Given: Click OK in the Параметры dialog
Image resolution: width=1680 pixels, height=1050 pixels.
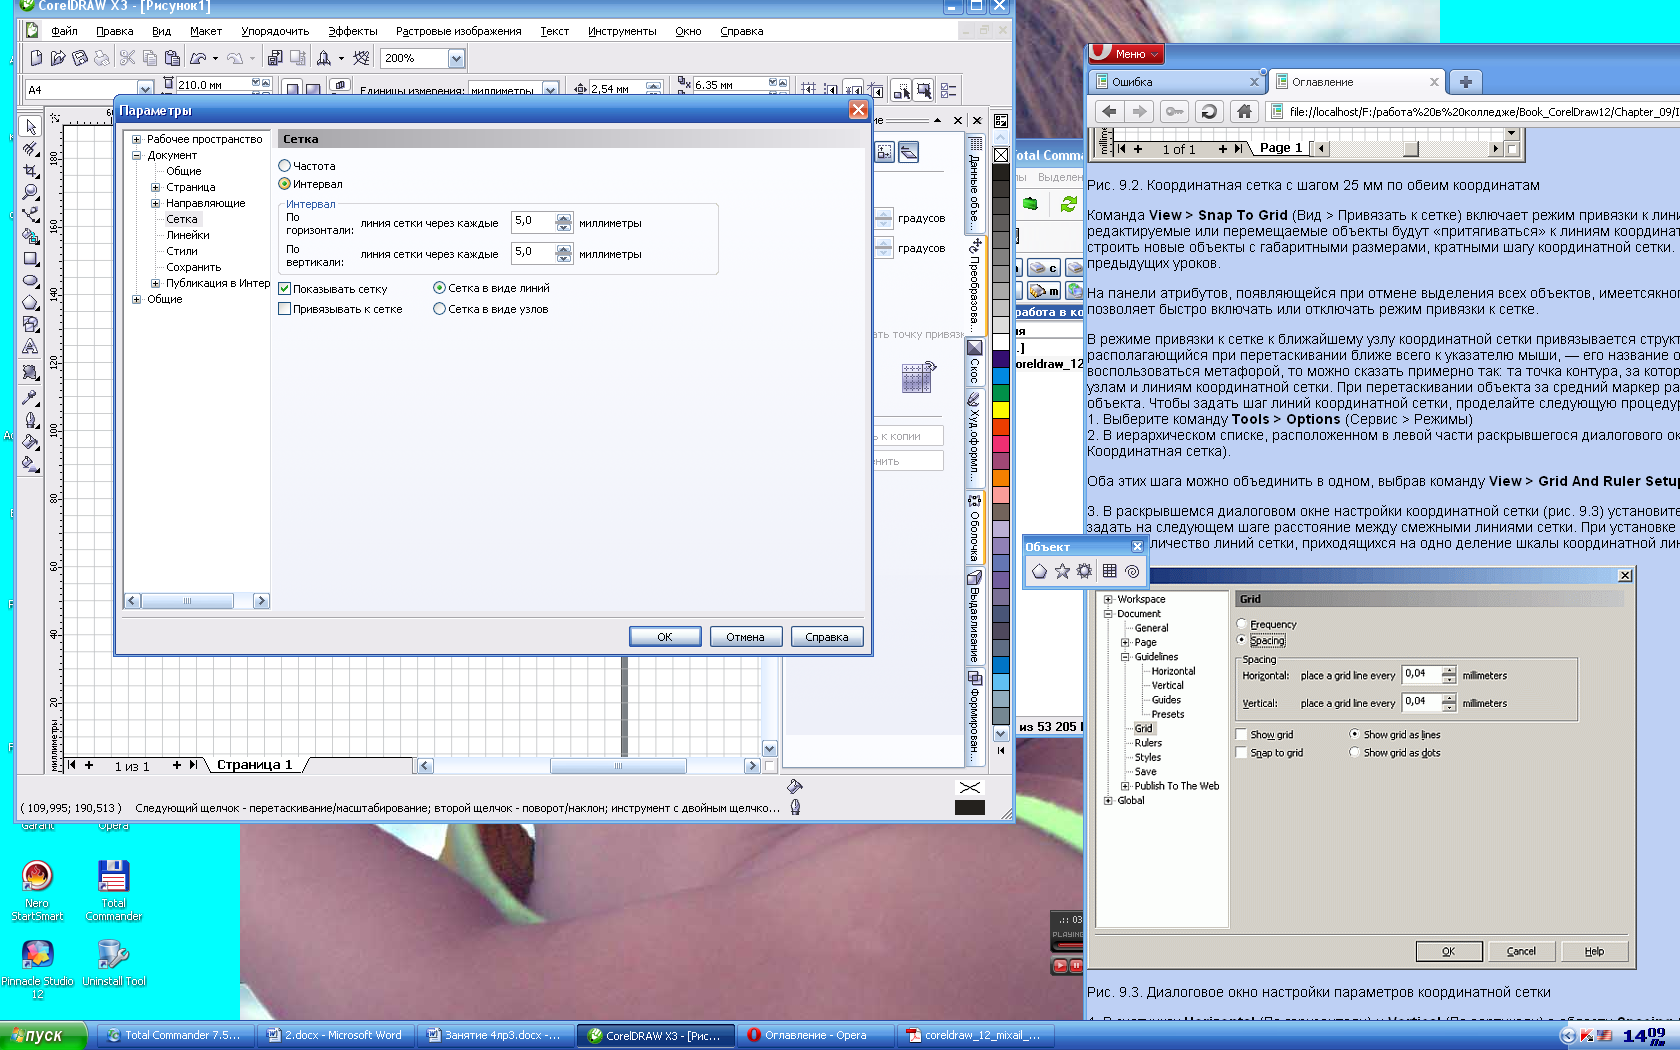Looking at the screenshot, I should click(665, 637).
